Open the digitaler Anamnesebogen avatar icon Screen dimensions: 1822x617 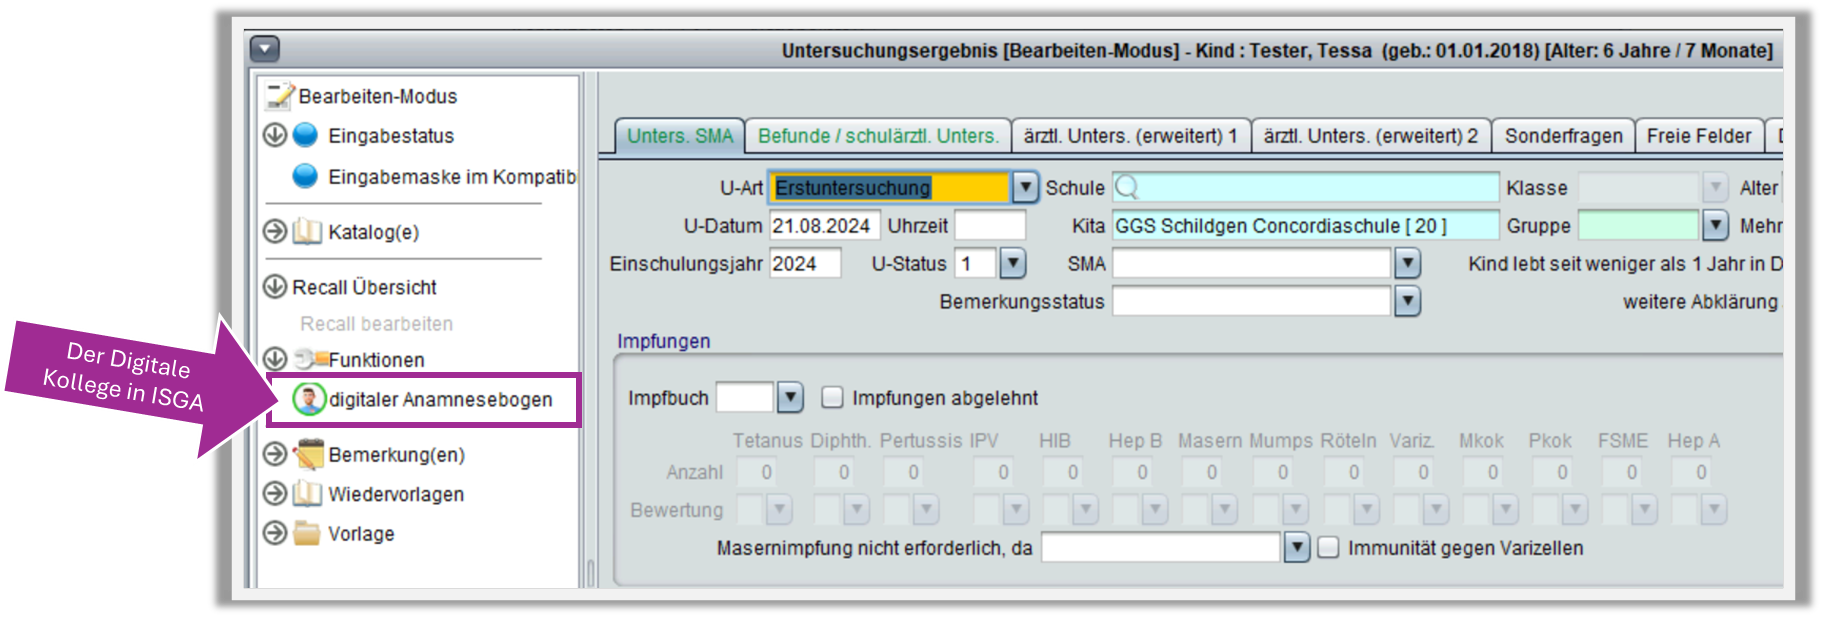[309, 399]
